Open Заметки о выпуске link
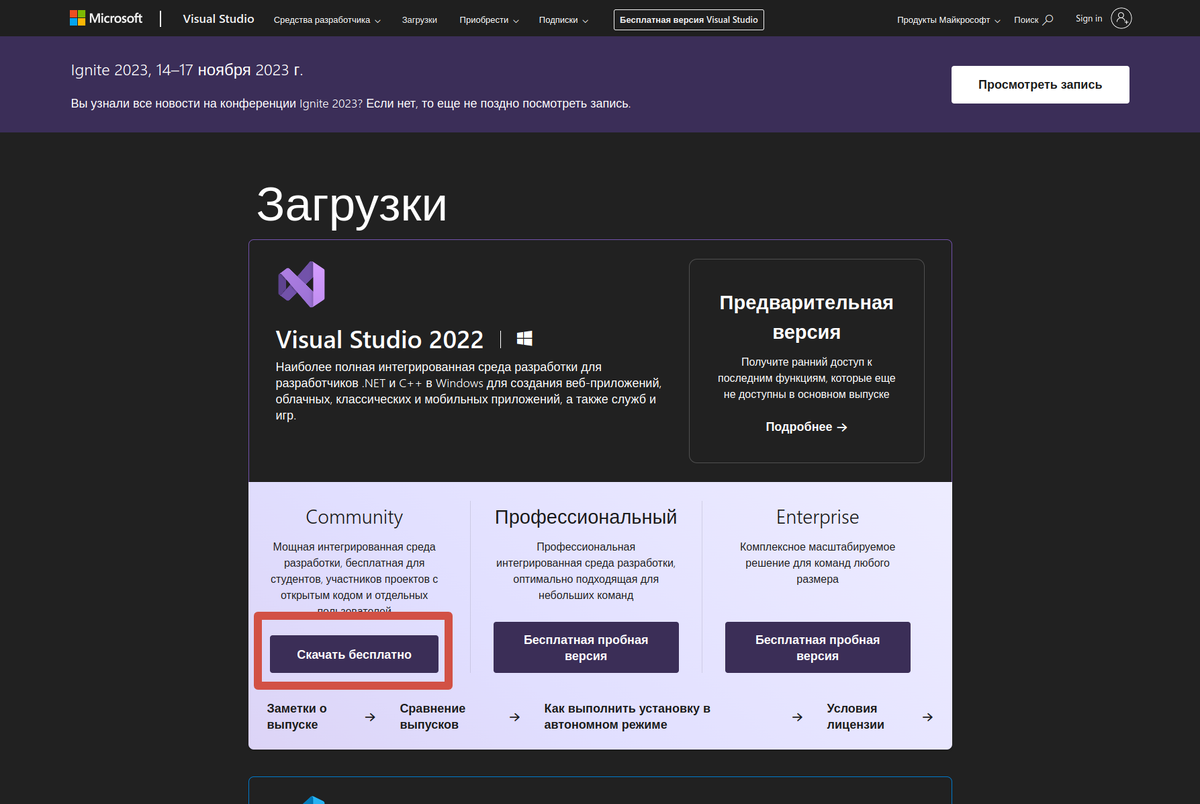Screen dimensions: 1200x804 (x=298, y=716)
